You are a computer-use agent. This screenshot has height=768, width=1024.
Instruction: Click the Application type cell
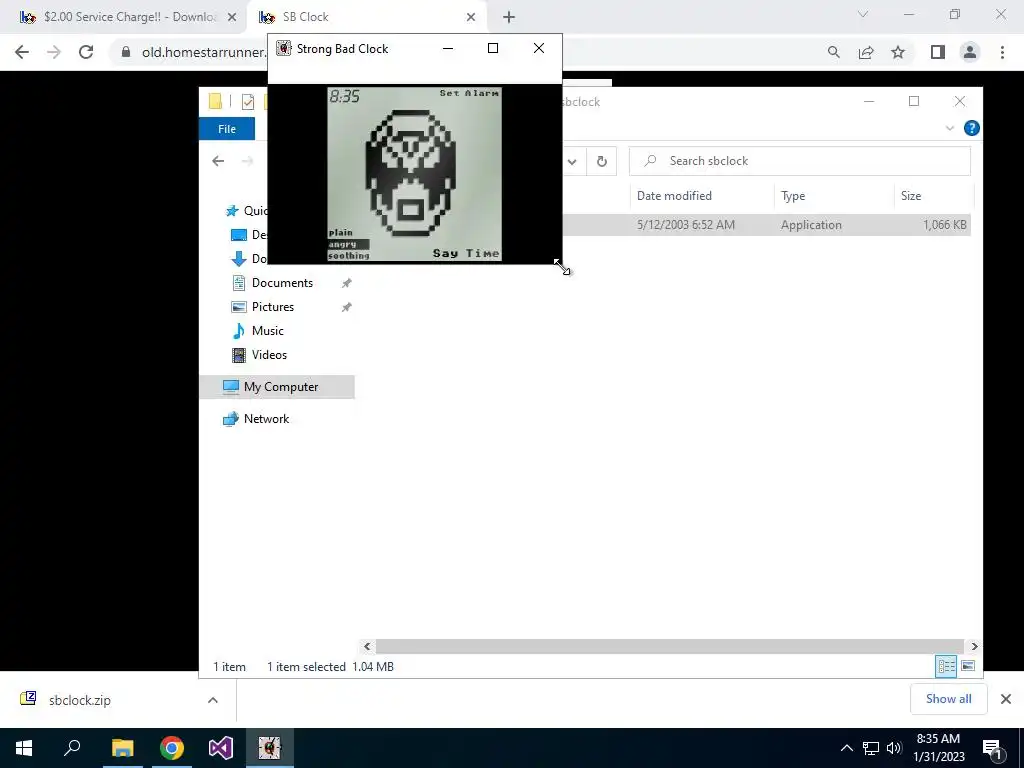tap(811, 225)
